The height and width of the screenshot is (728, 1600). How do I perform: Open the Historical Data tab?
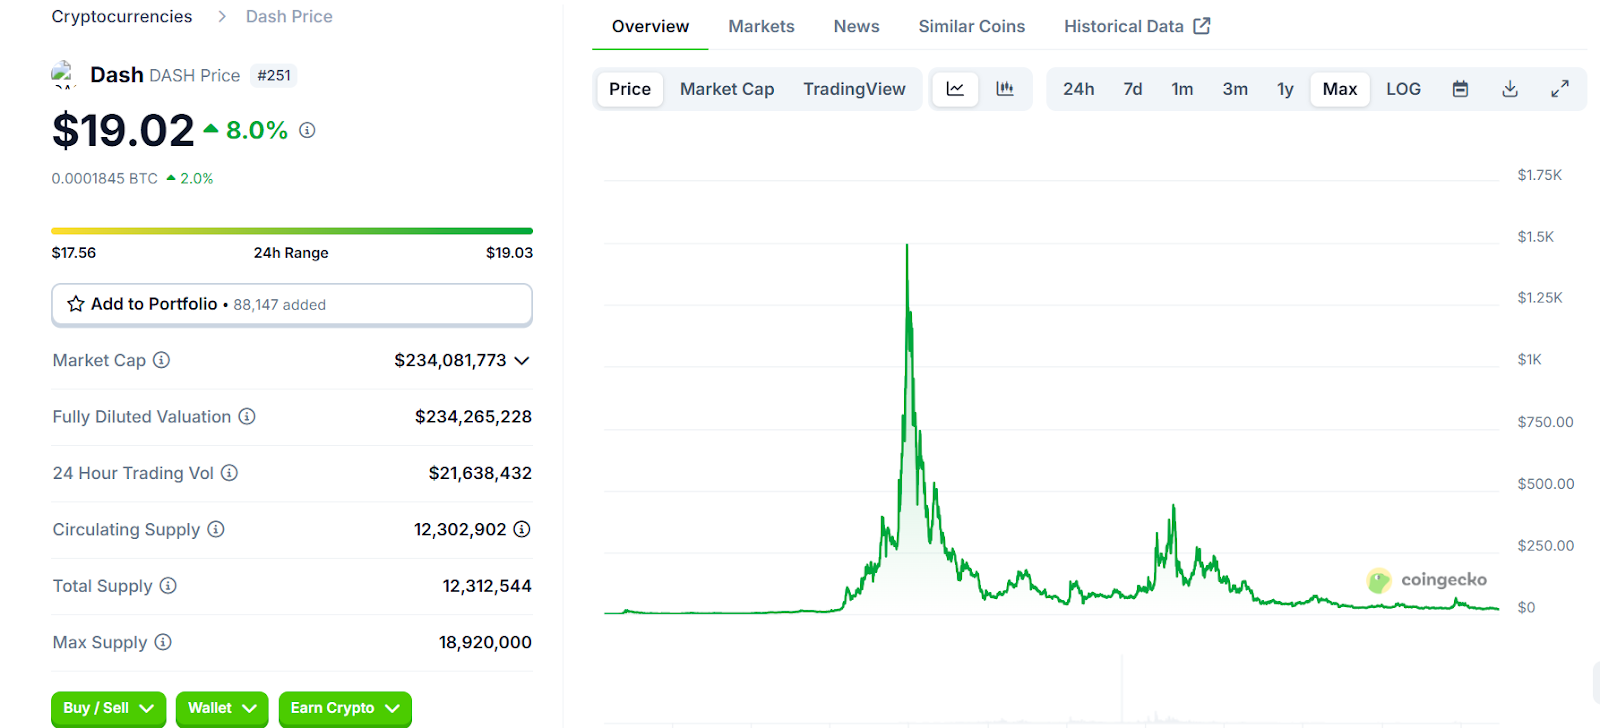click(1137, 26)
